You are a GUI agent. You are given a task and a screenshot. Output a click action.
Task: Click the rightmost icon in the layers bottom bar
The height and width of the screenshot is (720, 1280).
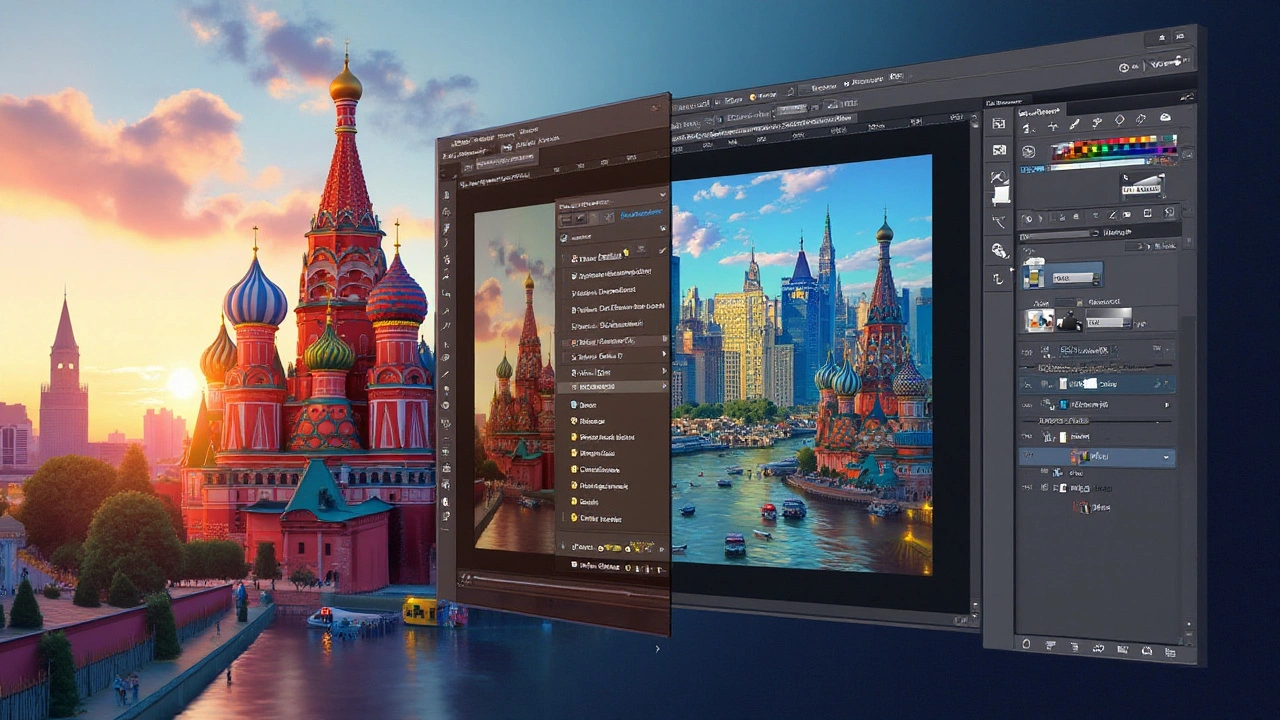tap(1170, 652)
